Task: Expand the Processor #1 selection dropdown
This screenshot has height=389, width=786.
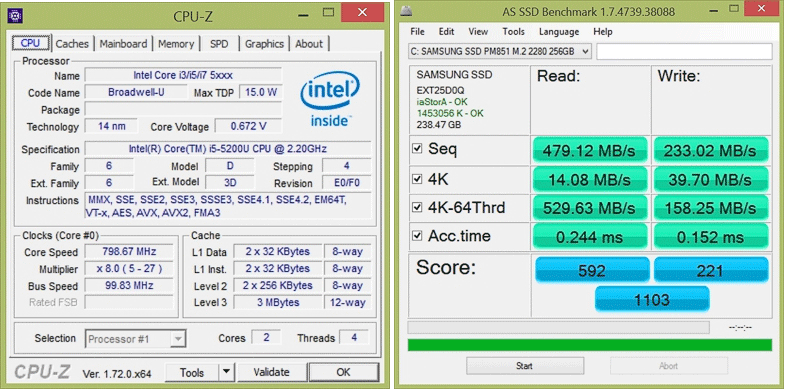Action: click(136, 339)
